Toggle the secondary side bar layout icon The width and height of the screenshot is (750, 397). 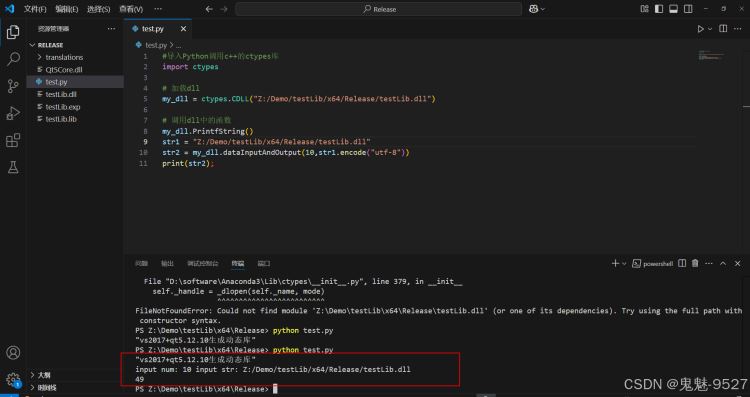[688, 9]
